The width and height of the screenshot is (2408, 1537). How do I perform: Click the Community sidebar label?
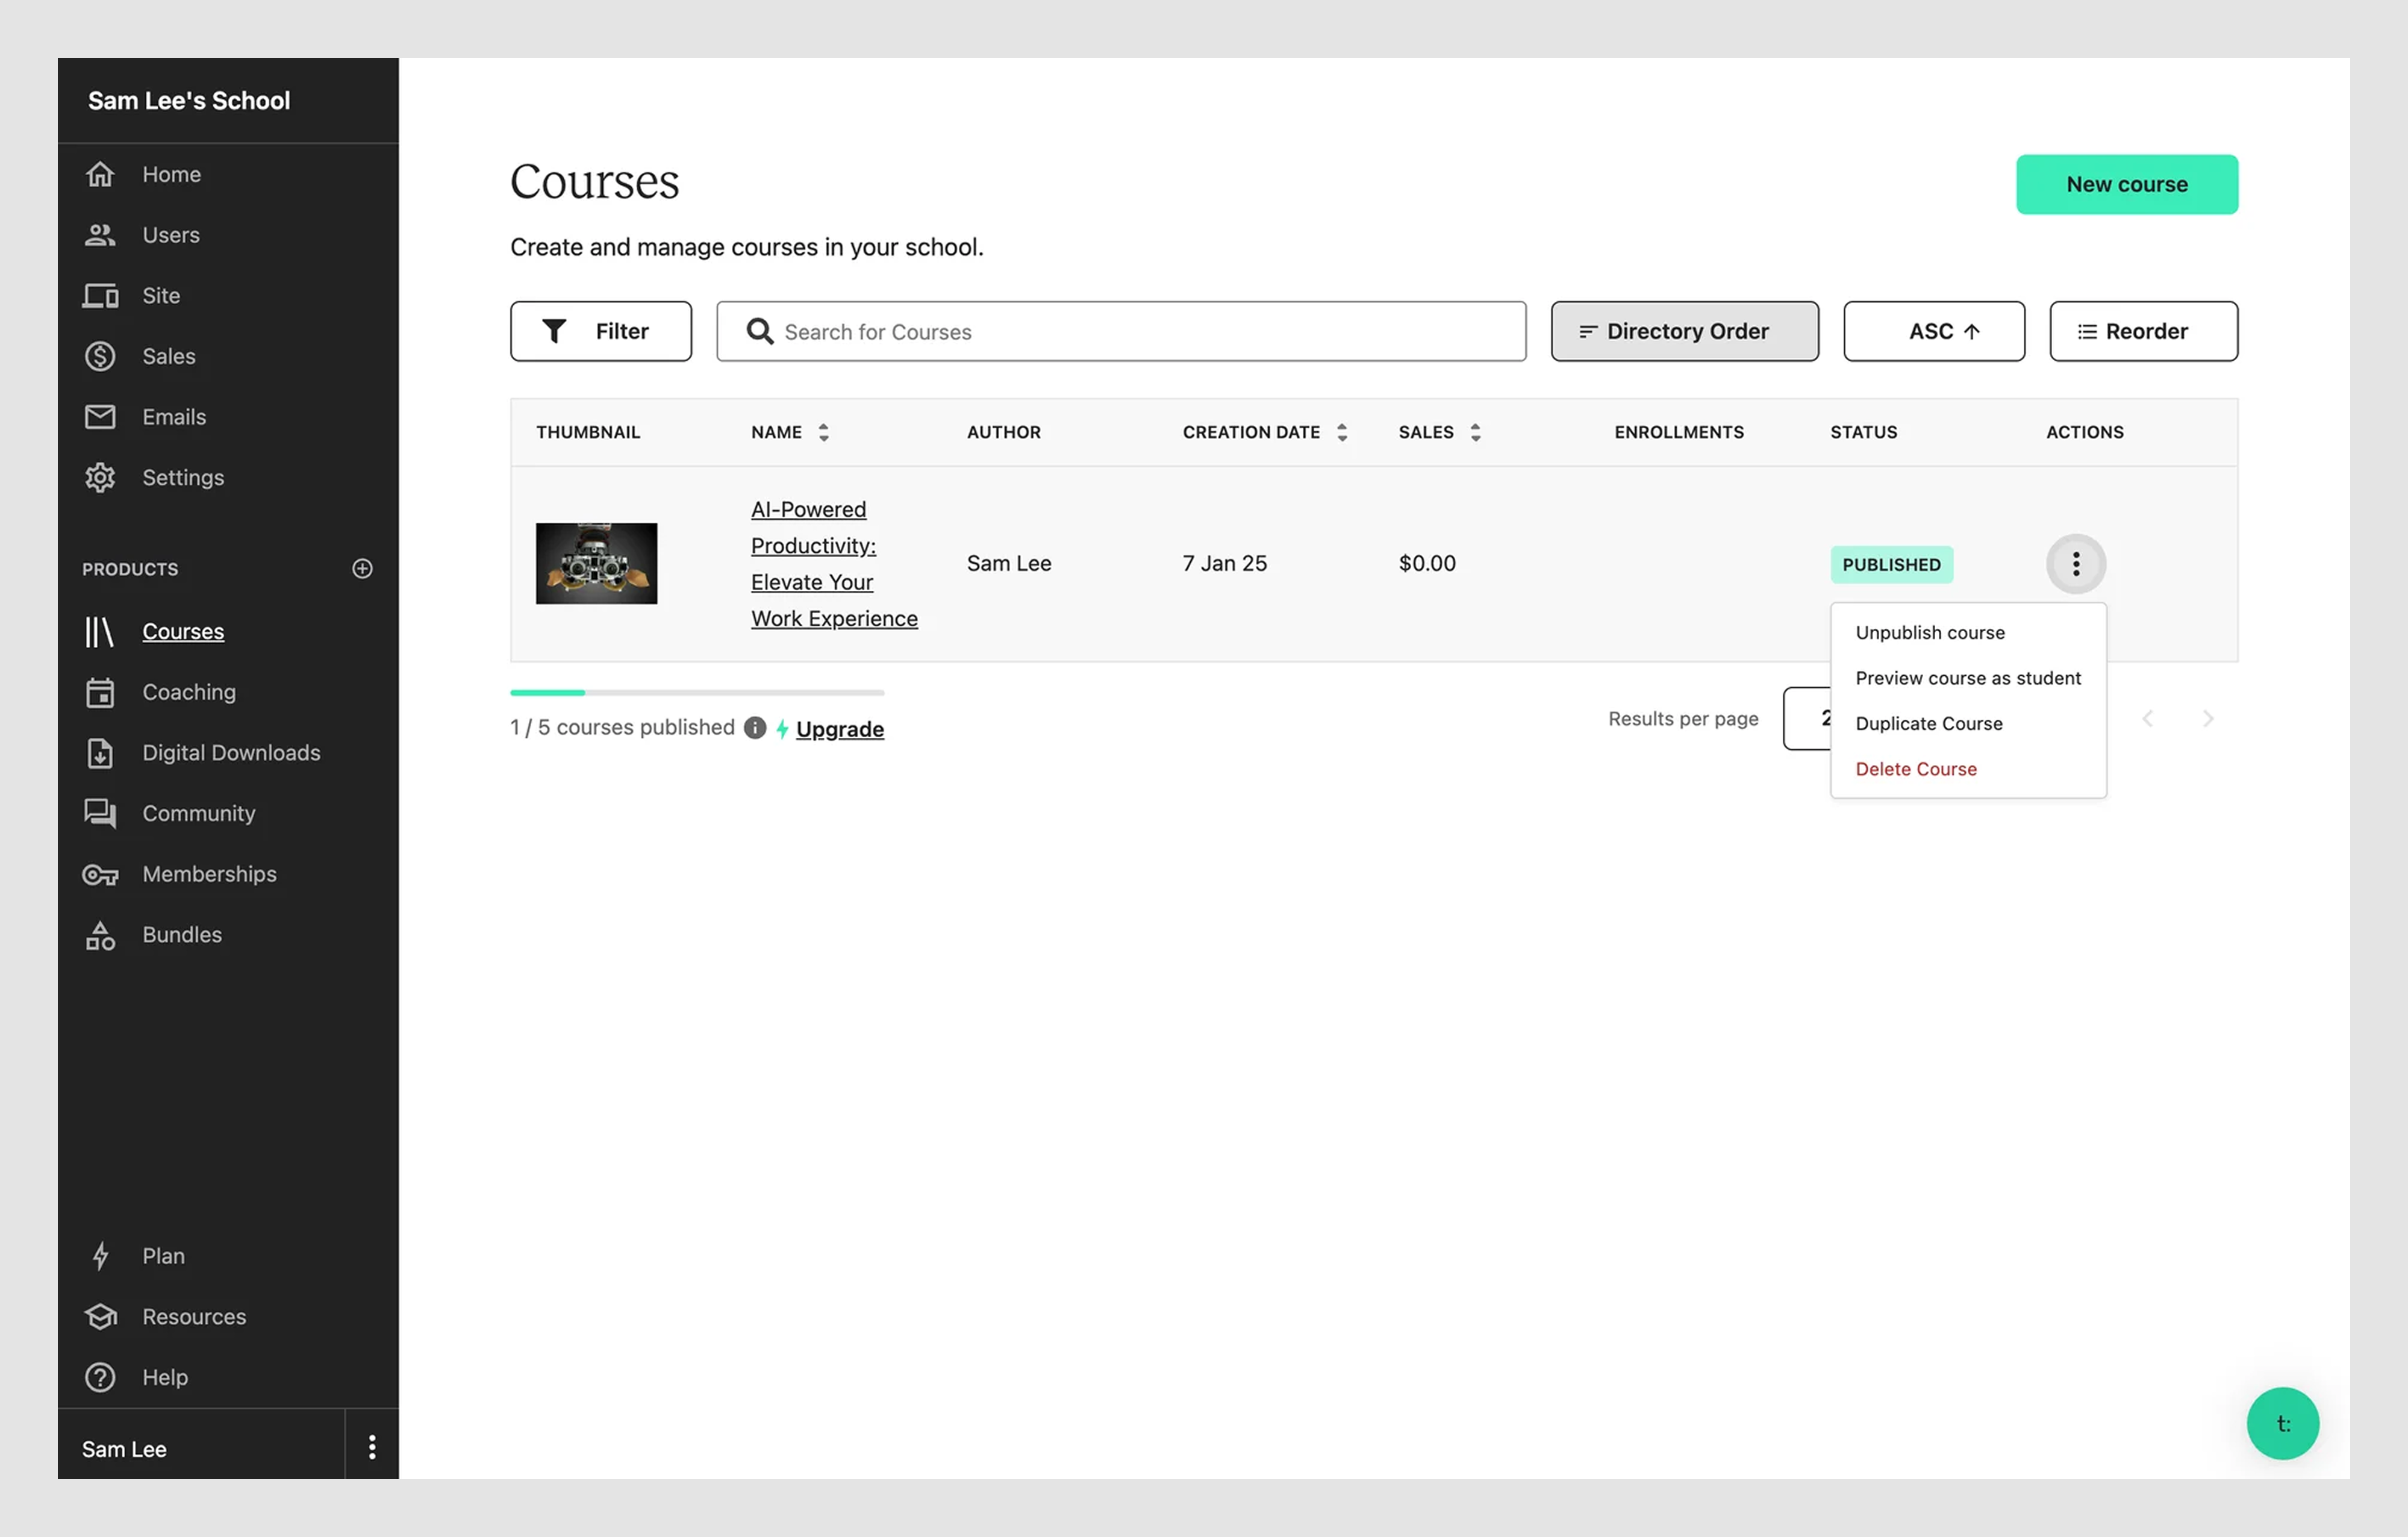[x=198, y=814]
